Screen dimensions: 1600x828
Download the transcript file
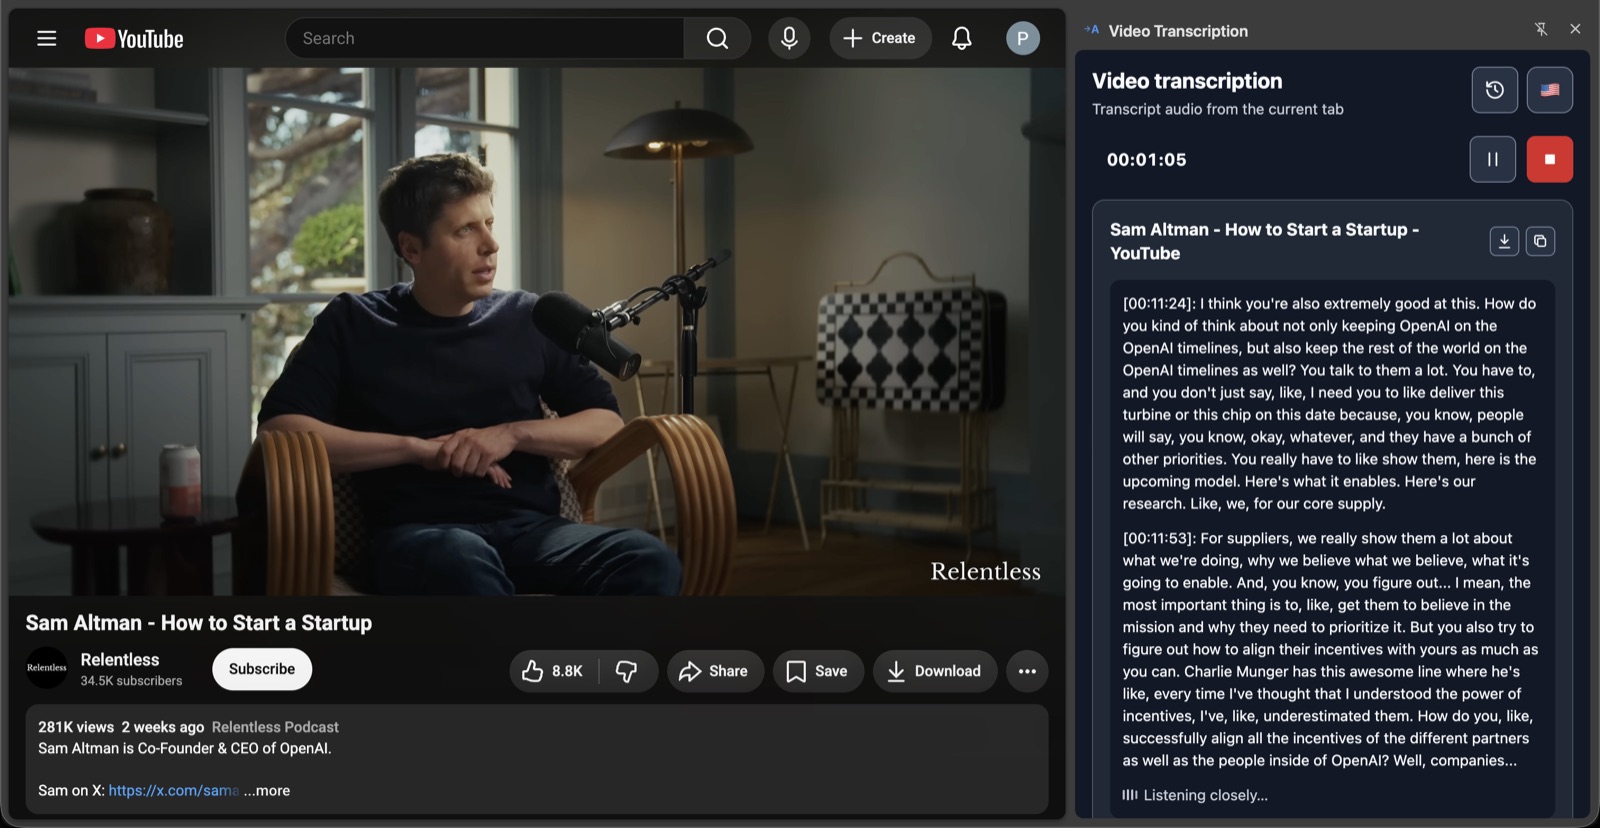tap(1504, 241)
